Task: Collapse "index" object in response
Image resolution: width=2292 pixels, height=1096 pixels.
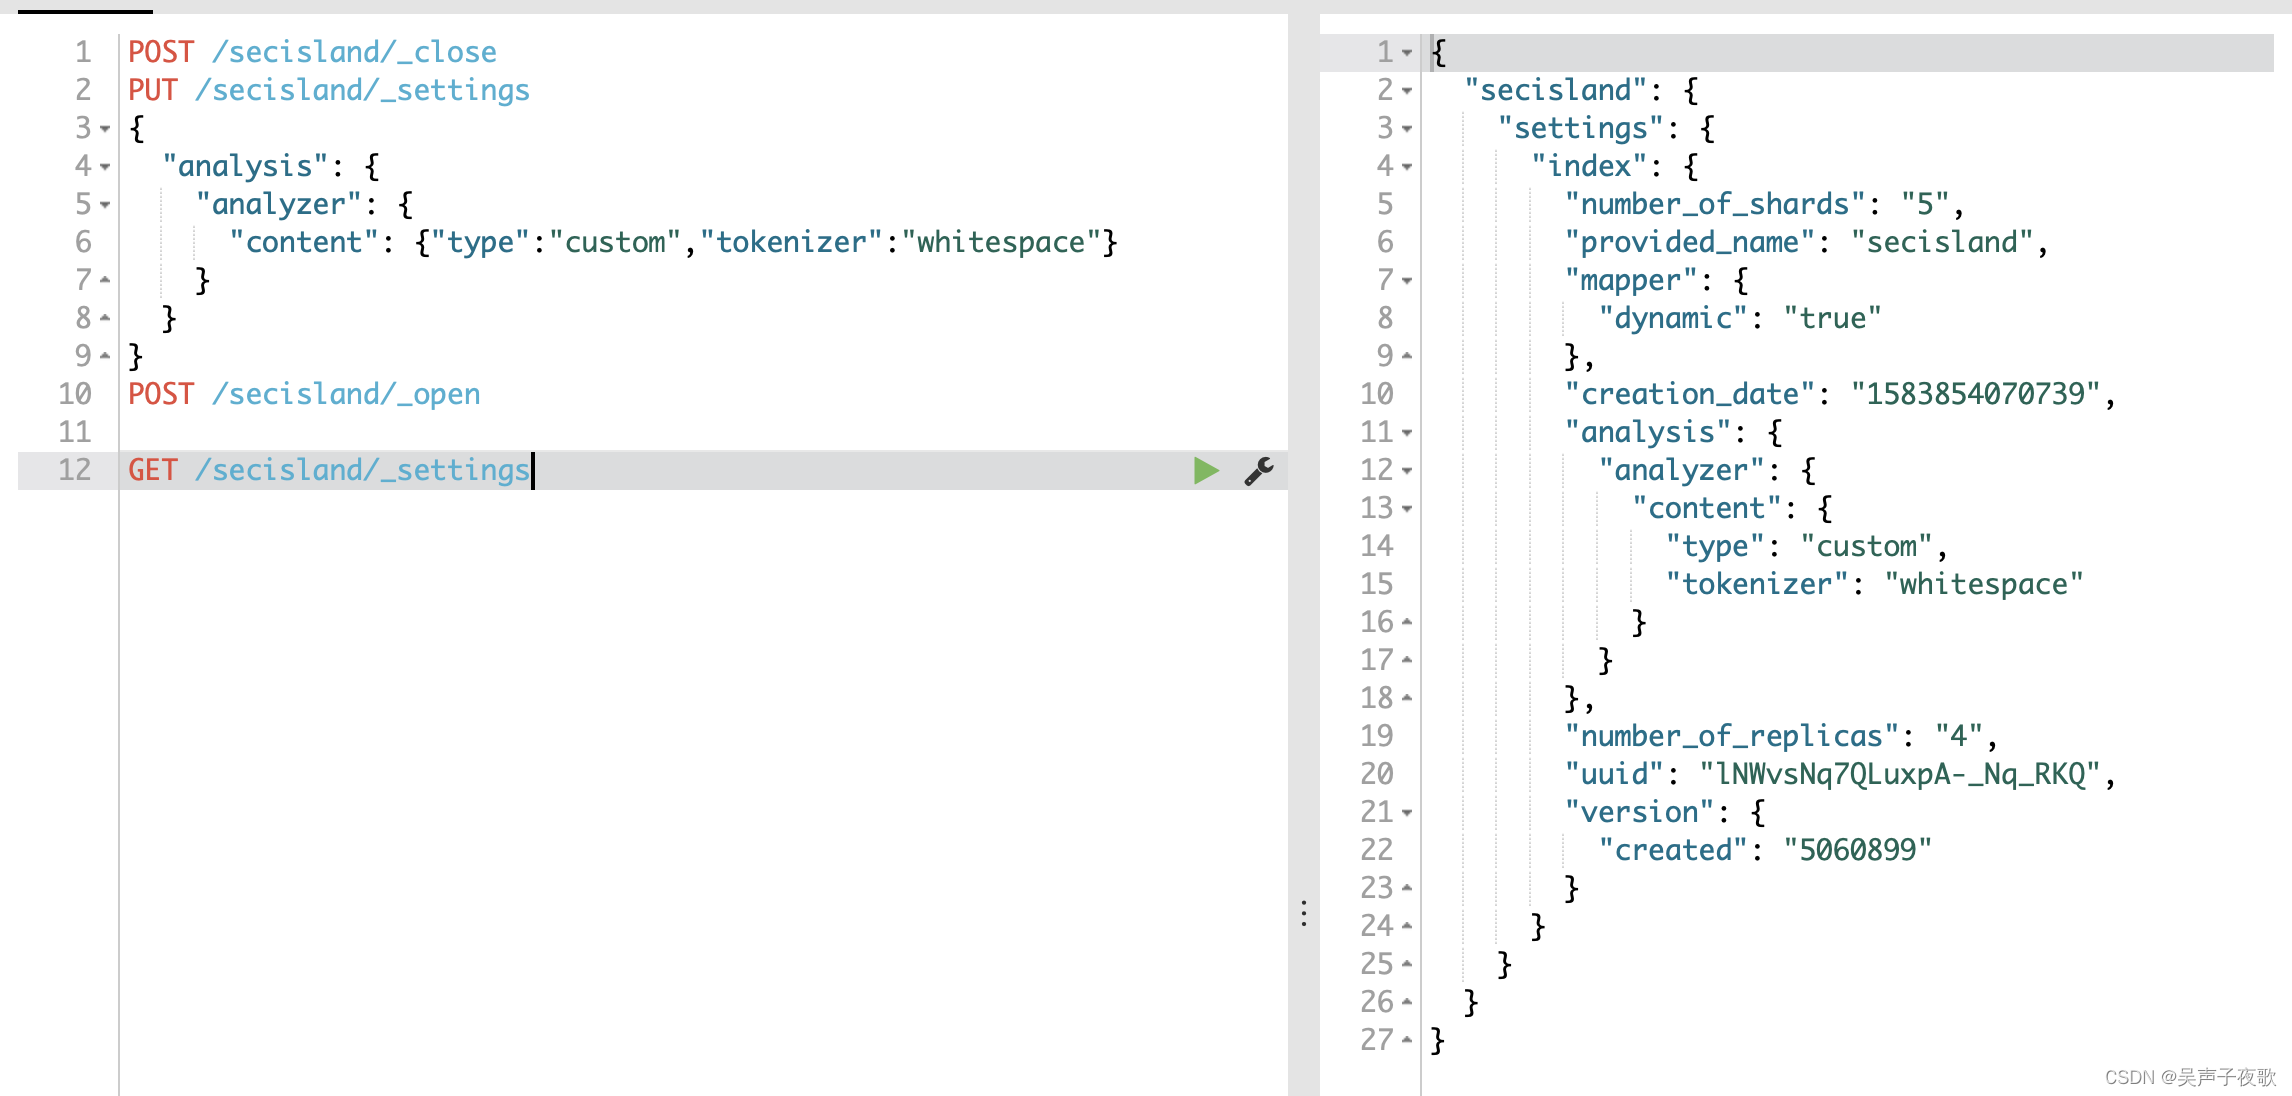Action: coord(1407,166)
